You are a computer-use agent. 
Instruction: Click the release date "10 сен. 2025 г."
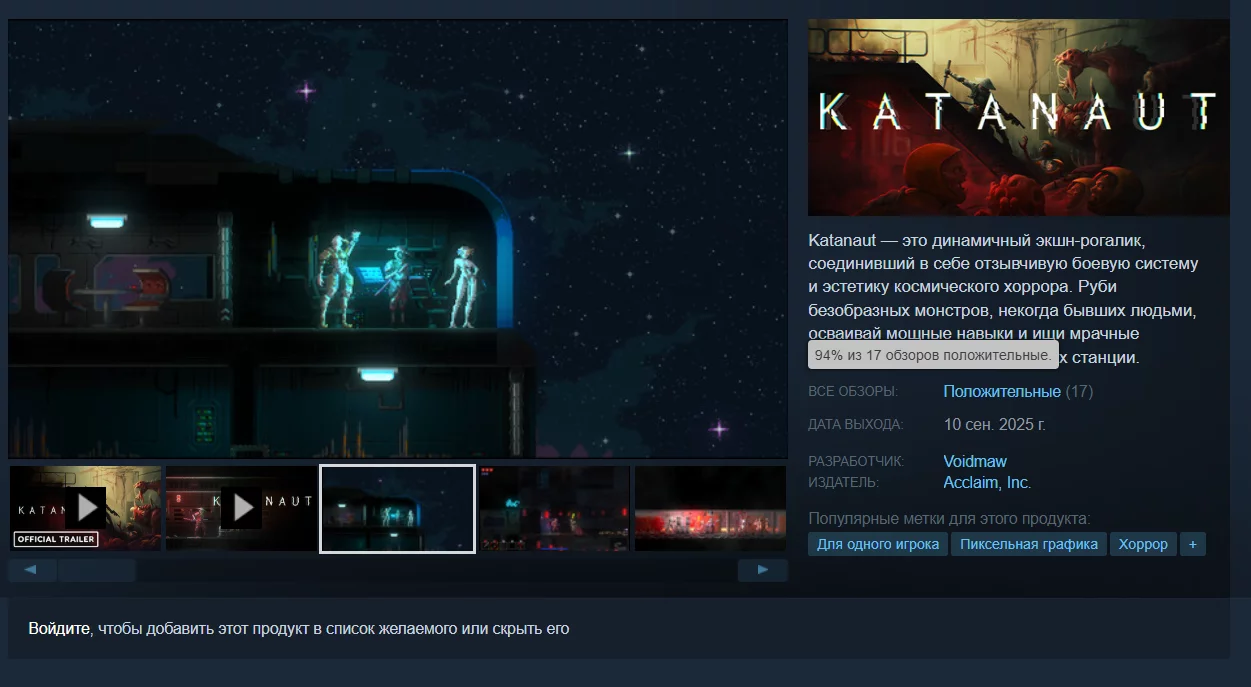pyautogui.click(x=995, y=424)
